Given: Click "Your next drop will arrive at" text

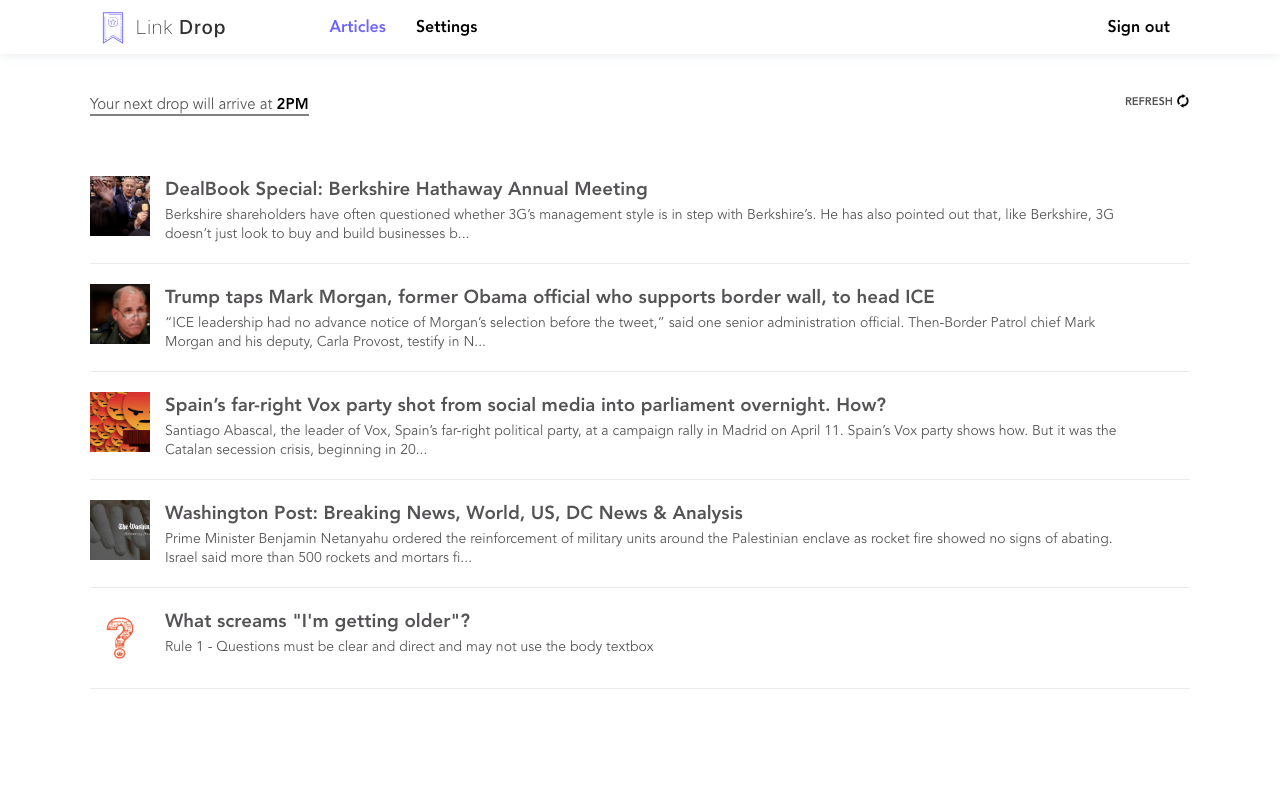Looking at the screenshot, I should 181,104.
